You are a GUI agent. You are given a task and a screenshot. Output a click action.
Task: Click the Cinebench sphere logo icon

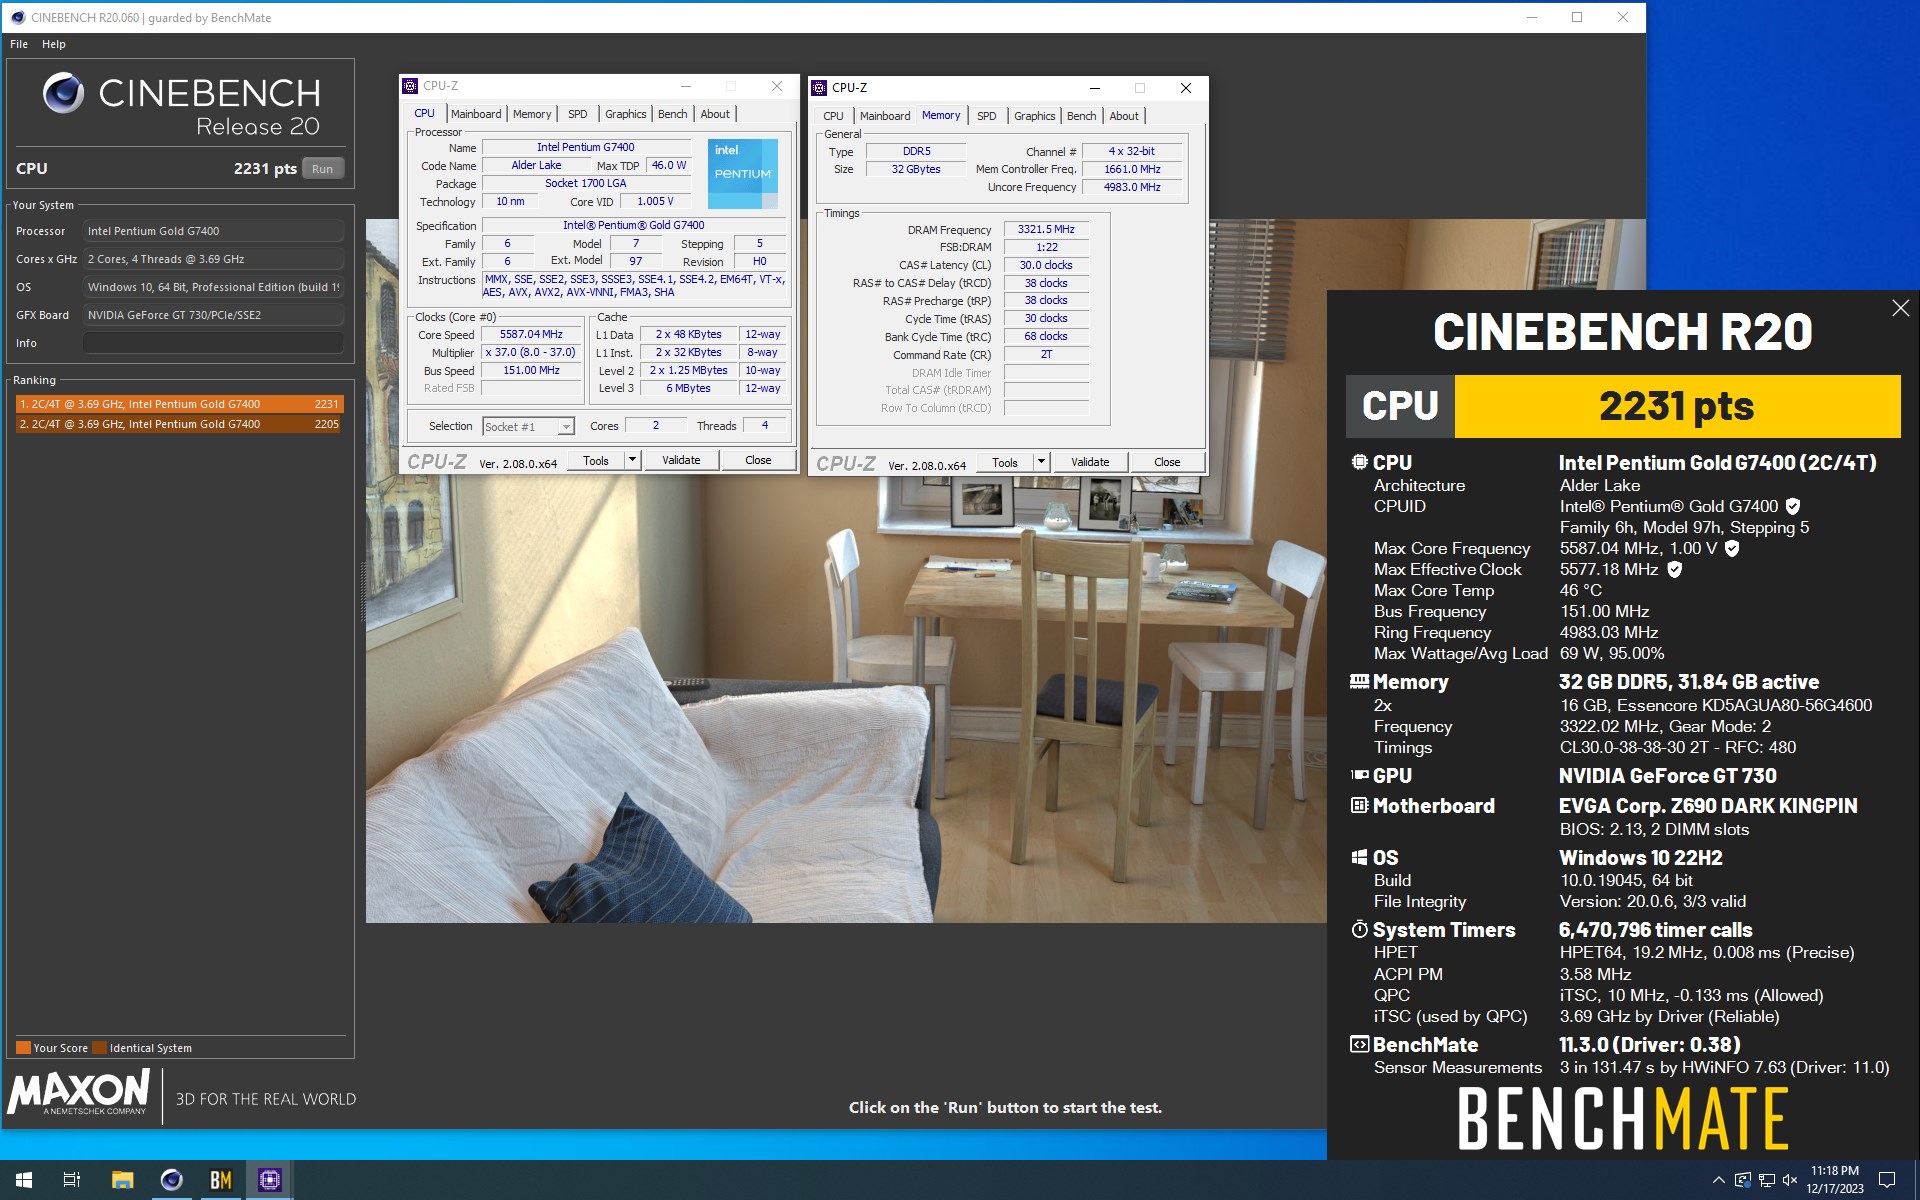point(64,93)
